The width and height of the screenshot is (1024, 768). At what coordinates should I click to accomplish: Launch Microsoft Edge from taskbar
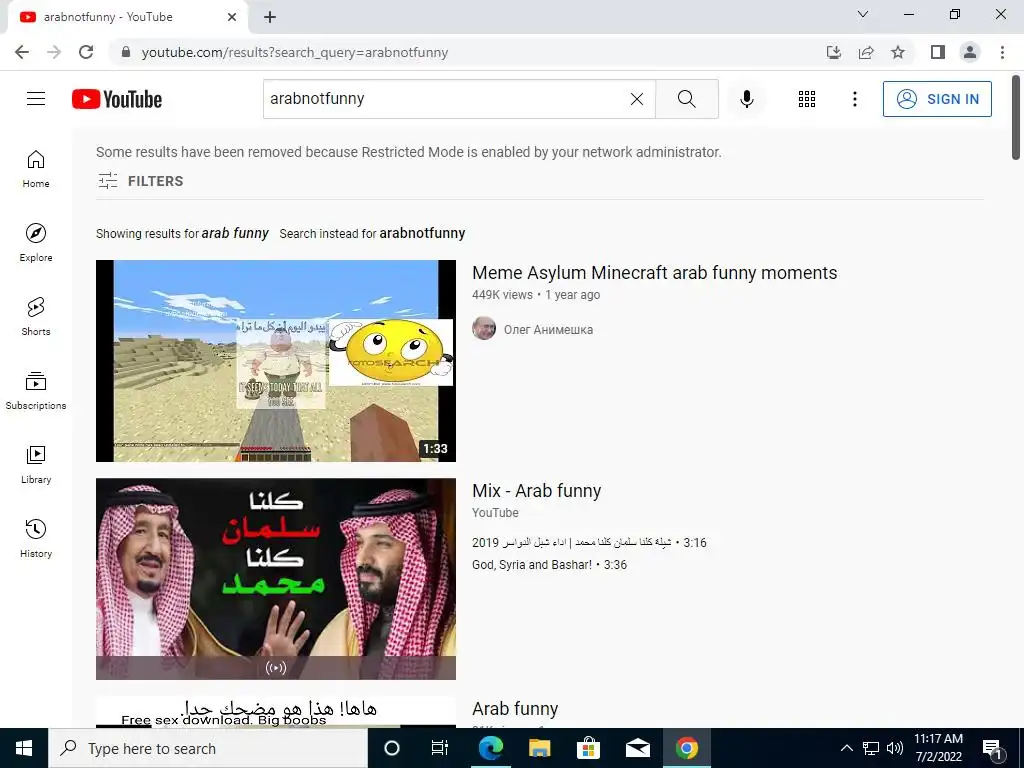tap(490, 748)
